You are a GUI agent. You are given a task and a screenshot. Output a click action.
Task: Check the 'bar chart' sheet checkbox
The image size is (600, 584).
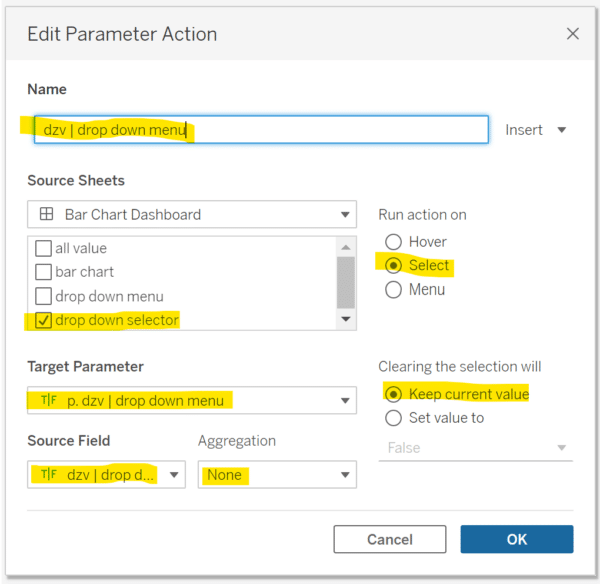coord(43,272)
